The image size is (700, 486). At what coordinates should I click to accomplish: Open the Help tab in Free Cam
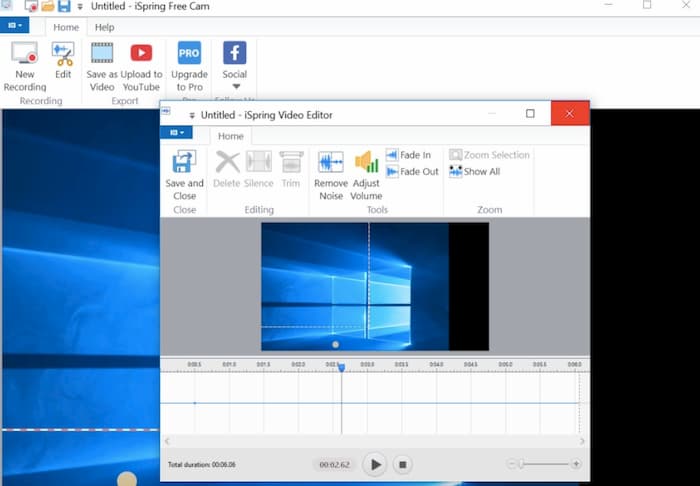pyautogui.click(x=104, y=27)
